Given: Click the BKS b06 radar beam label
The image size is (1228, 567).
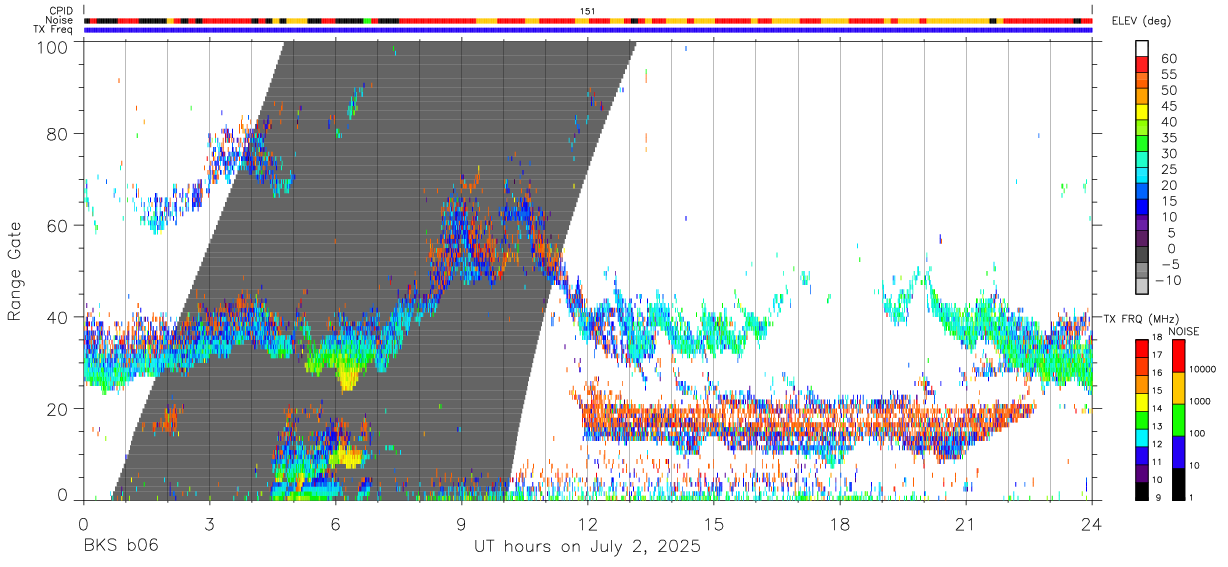Looking at the screenshot, I should (x=121, y=547).
